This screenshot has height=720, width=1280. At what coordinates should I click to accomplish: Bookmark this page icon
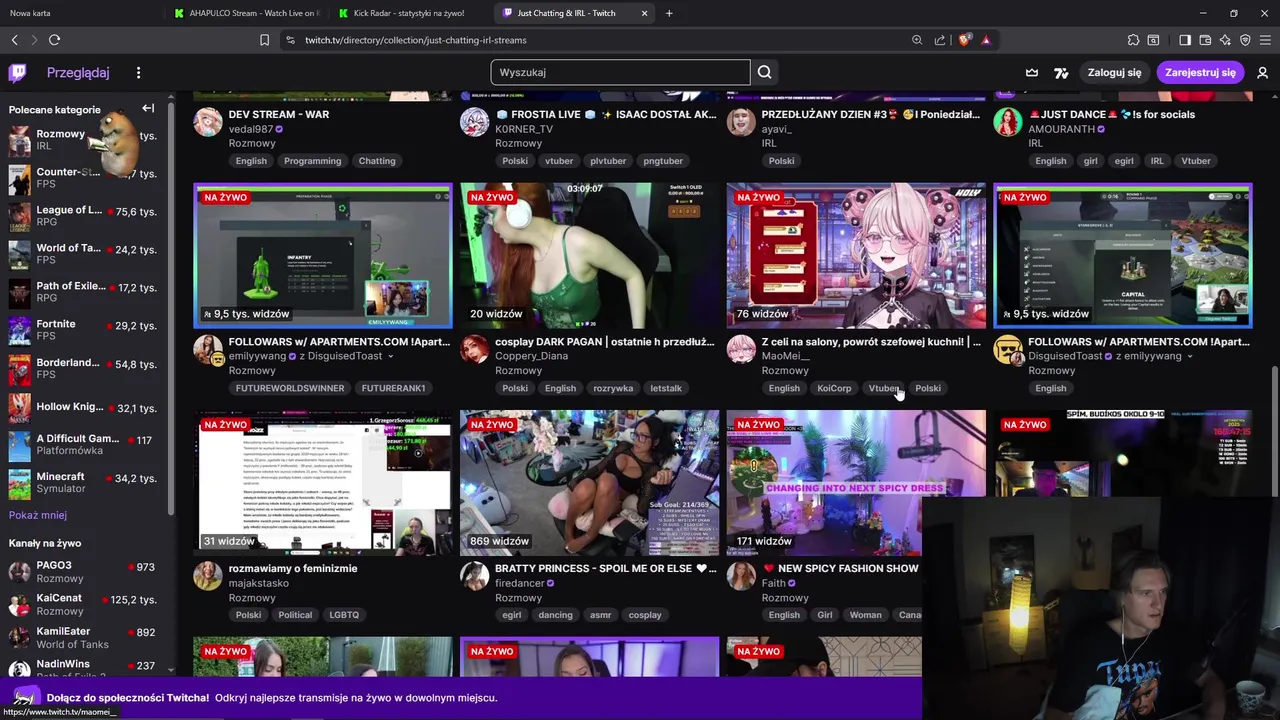coord(264,40)
